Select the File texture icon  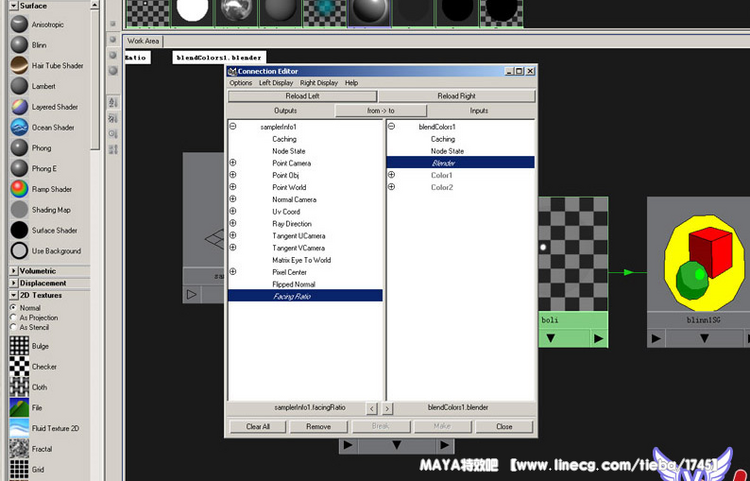pyautogui.click(x=18, y=408)
